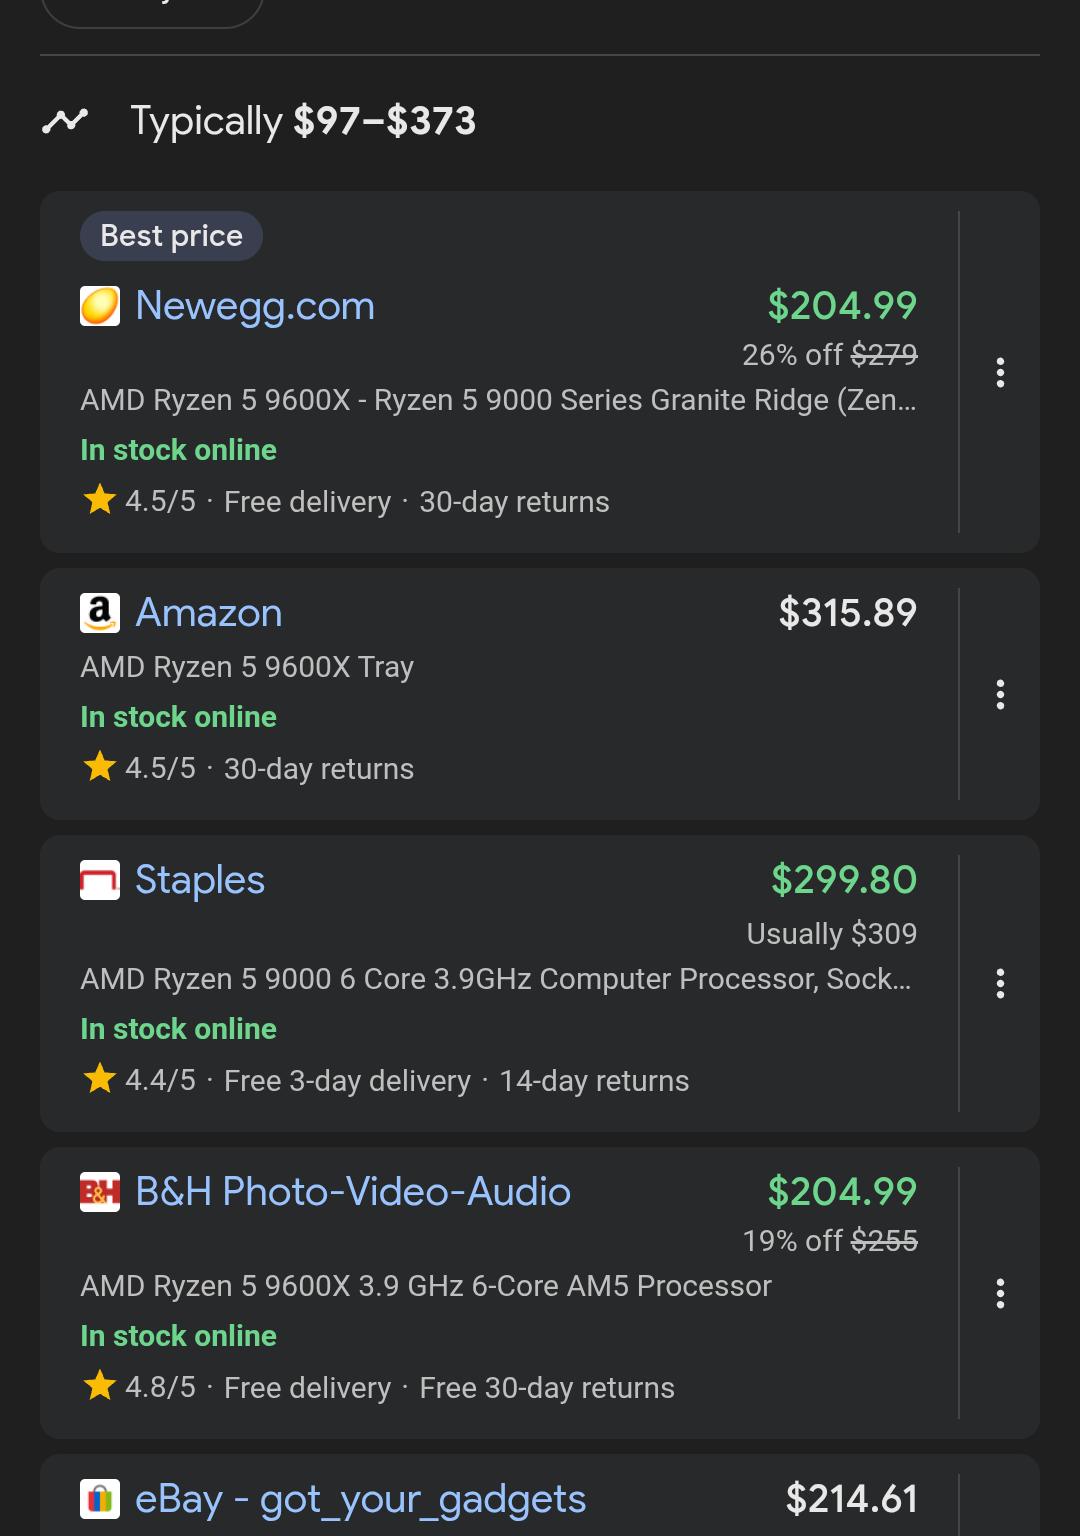Click the Amazon logo icon

coord(100,613)
